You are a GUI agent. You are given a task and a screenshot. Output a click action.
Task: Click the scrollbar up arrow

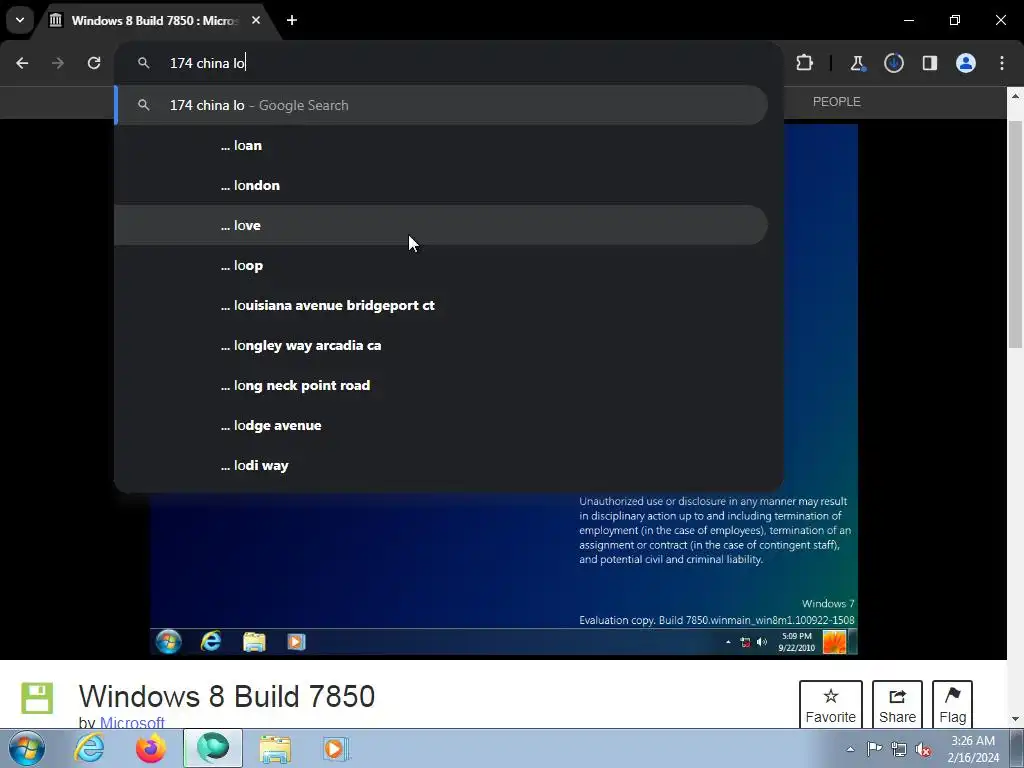[x=1016, y=96]
